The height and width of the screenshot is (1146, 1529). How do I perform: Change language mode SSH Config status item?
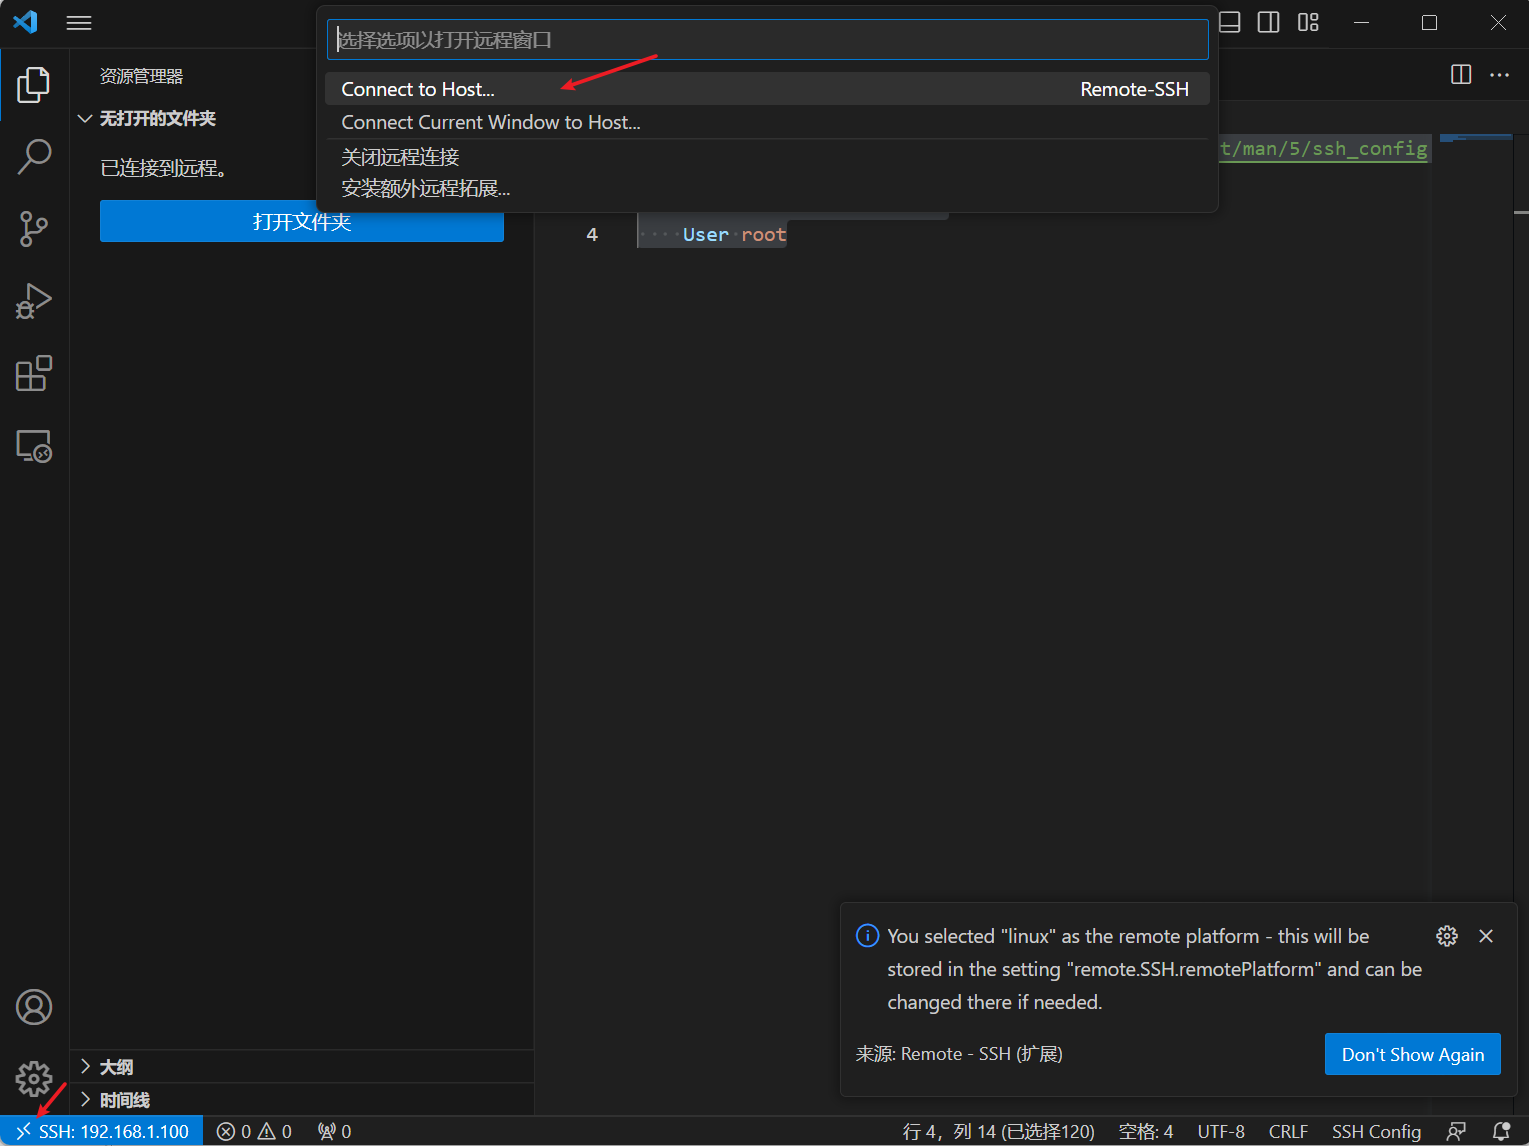click(x=1376, y=1131)
